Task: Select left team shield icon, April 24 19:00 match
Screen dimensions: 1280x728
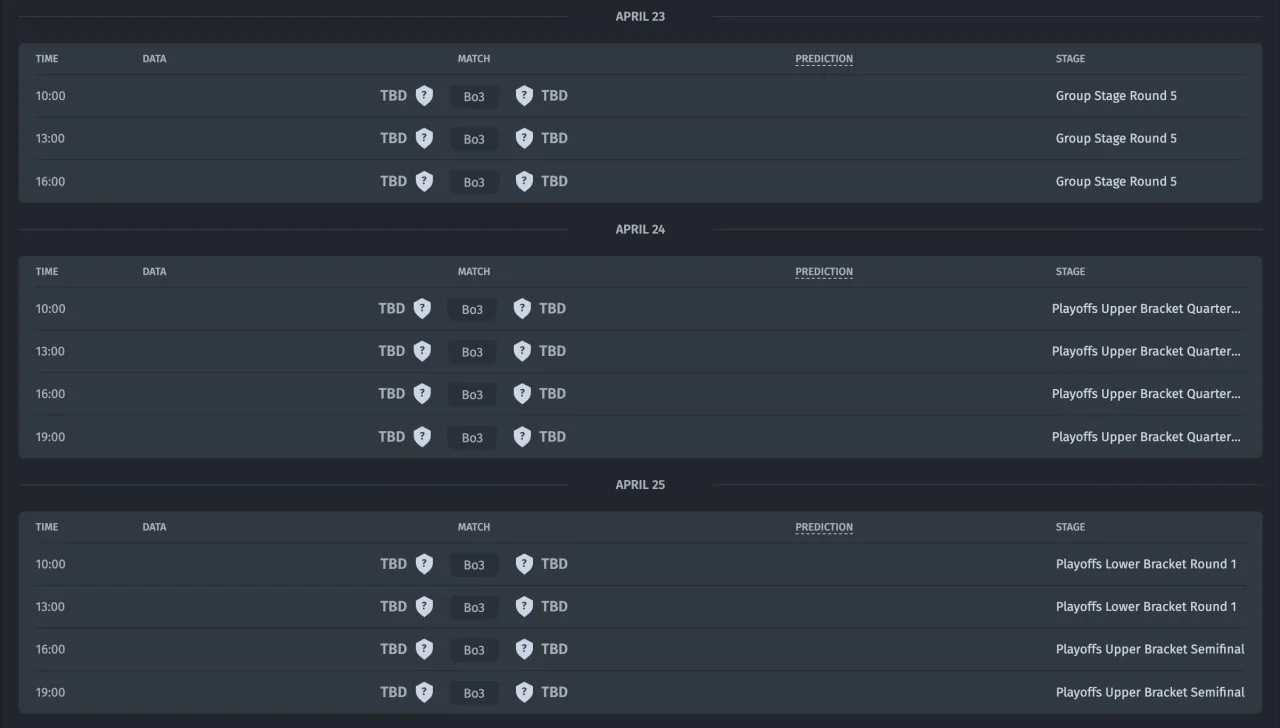Action: [422, 437]
